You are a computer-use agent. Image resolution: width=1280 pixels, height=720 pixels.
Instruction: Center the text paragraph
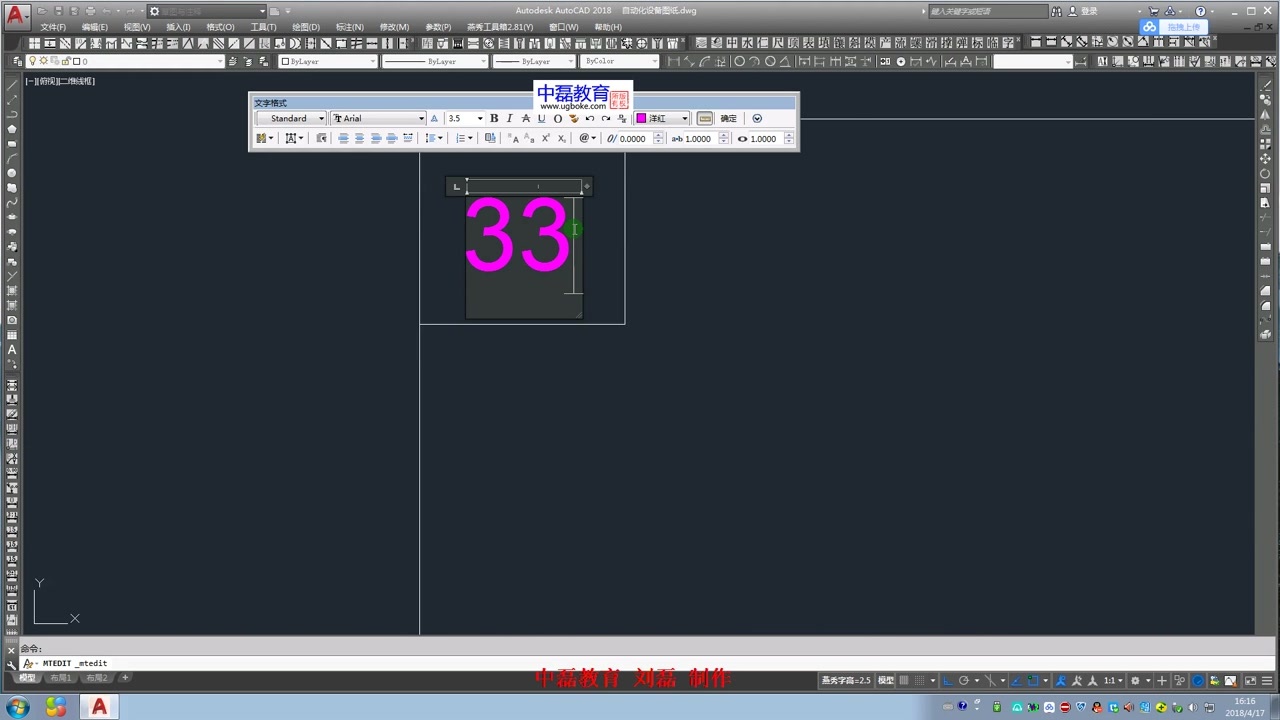pyautogui.click(x=359, y=138)
